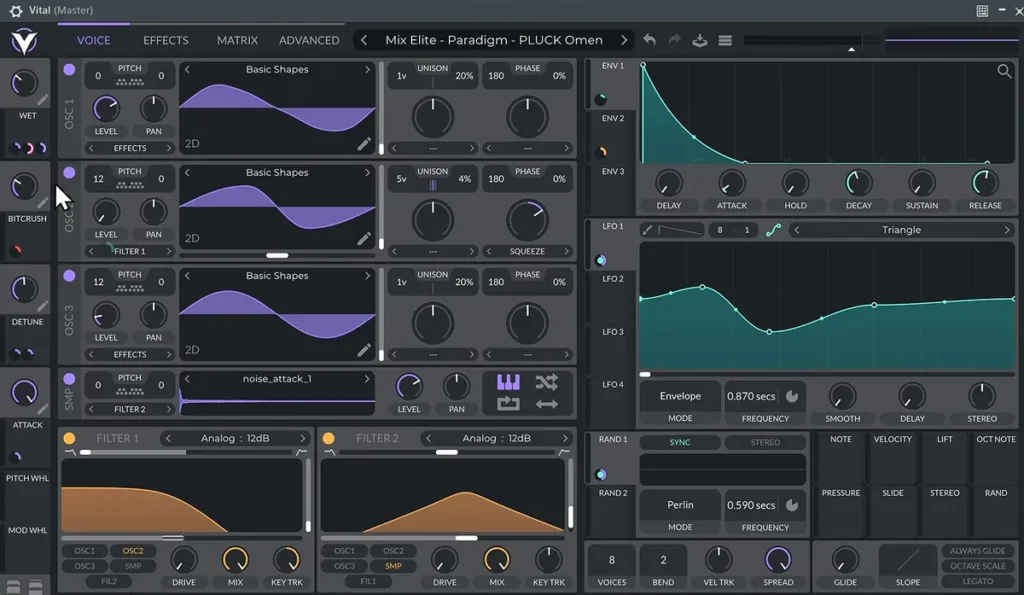Toggle sampler random shuffle icon
The height and width of the screenshot is (595, 1024).
point(547,381)
